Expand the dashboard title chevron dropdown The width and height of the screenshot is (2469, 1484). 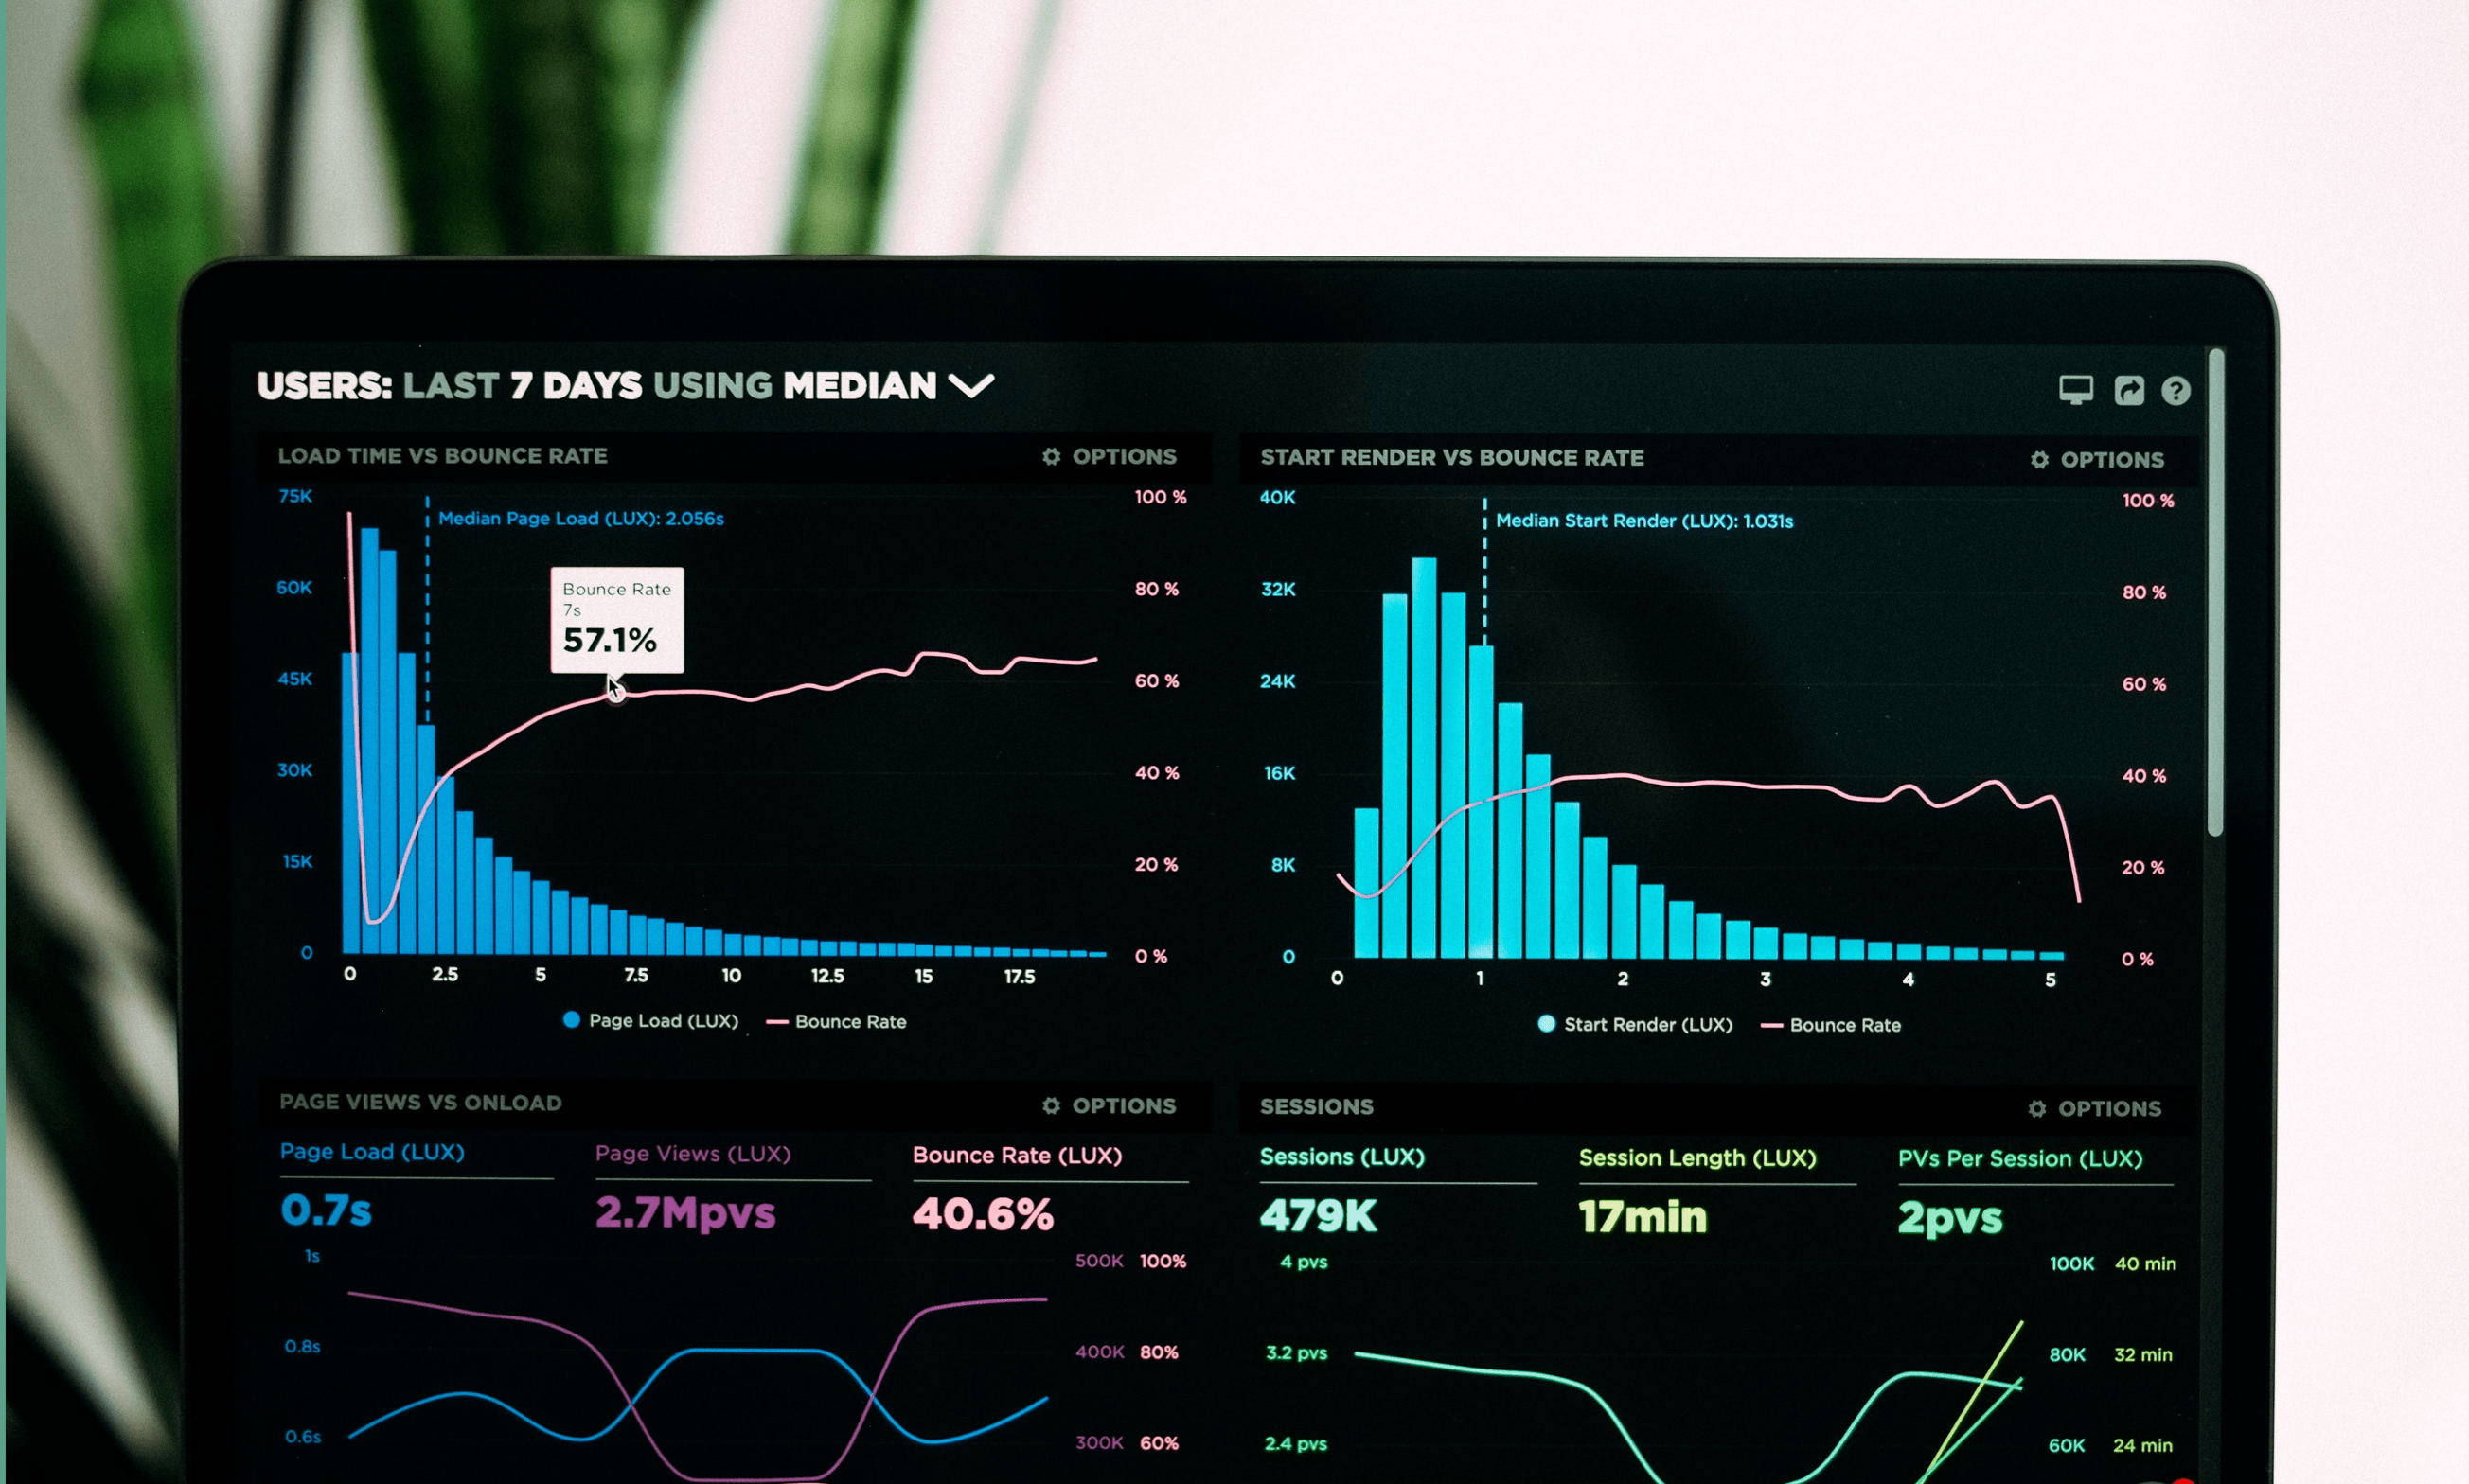click(971, 385)
